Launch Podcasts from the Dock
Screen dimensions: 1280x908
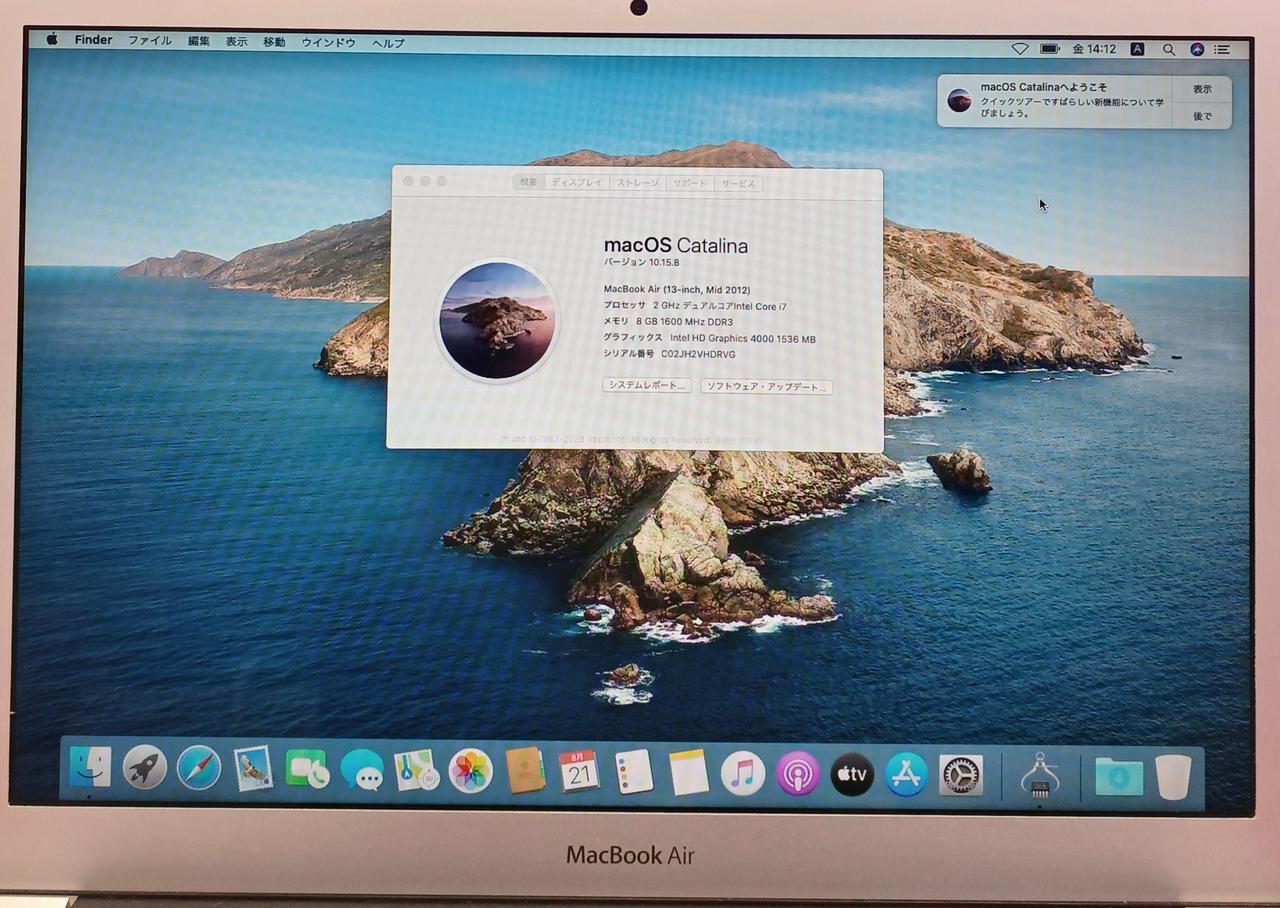(797, 773)
